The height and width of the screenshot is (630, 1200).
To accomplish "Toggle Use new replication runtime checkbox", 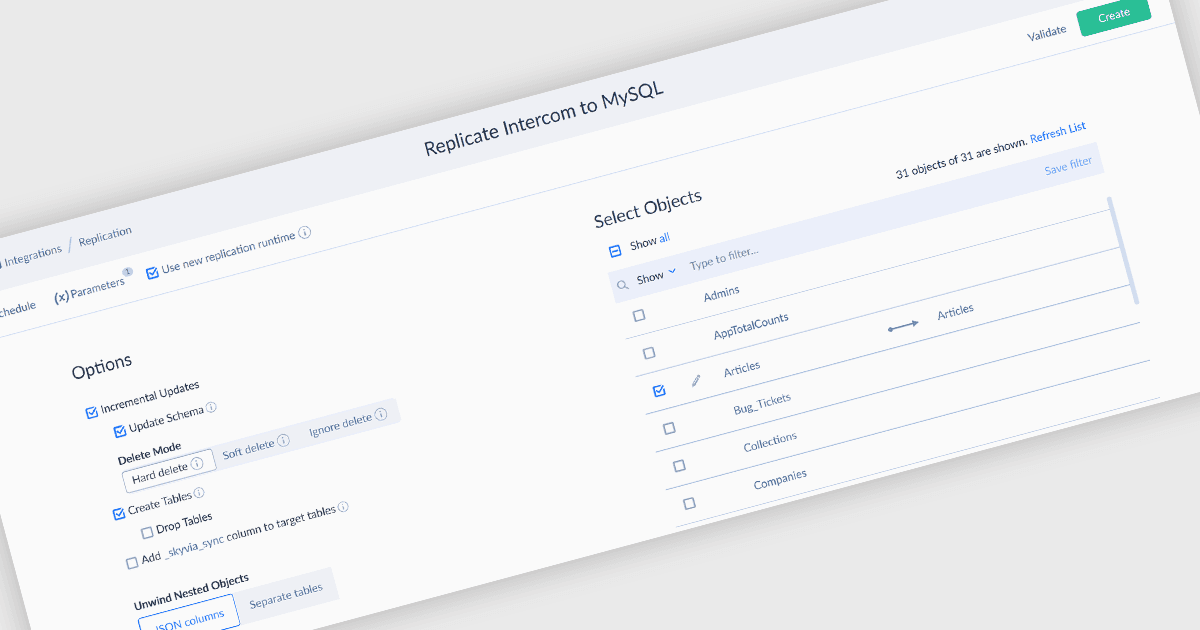I will point(153,272).
